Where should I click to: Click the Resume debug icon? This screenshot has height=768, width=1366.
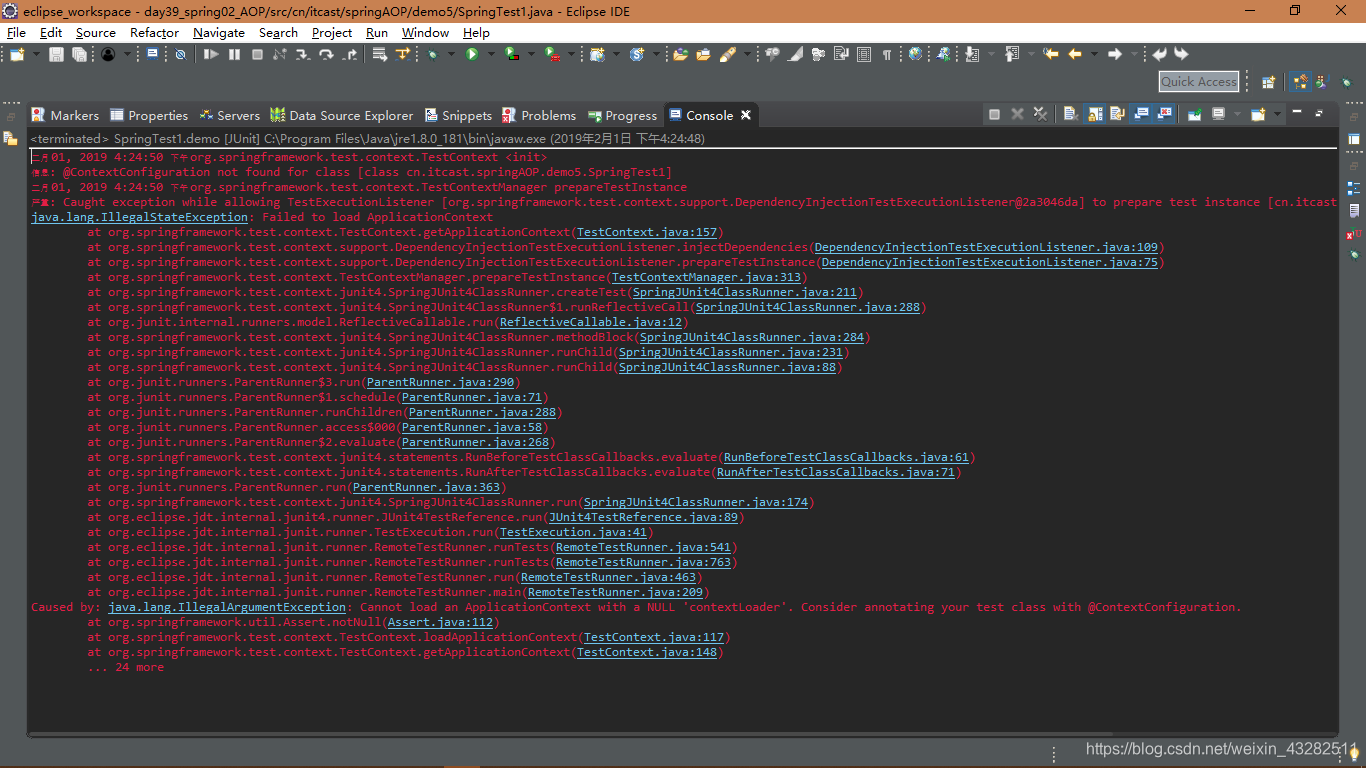pyautogui.click(x=211, y=54)
